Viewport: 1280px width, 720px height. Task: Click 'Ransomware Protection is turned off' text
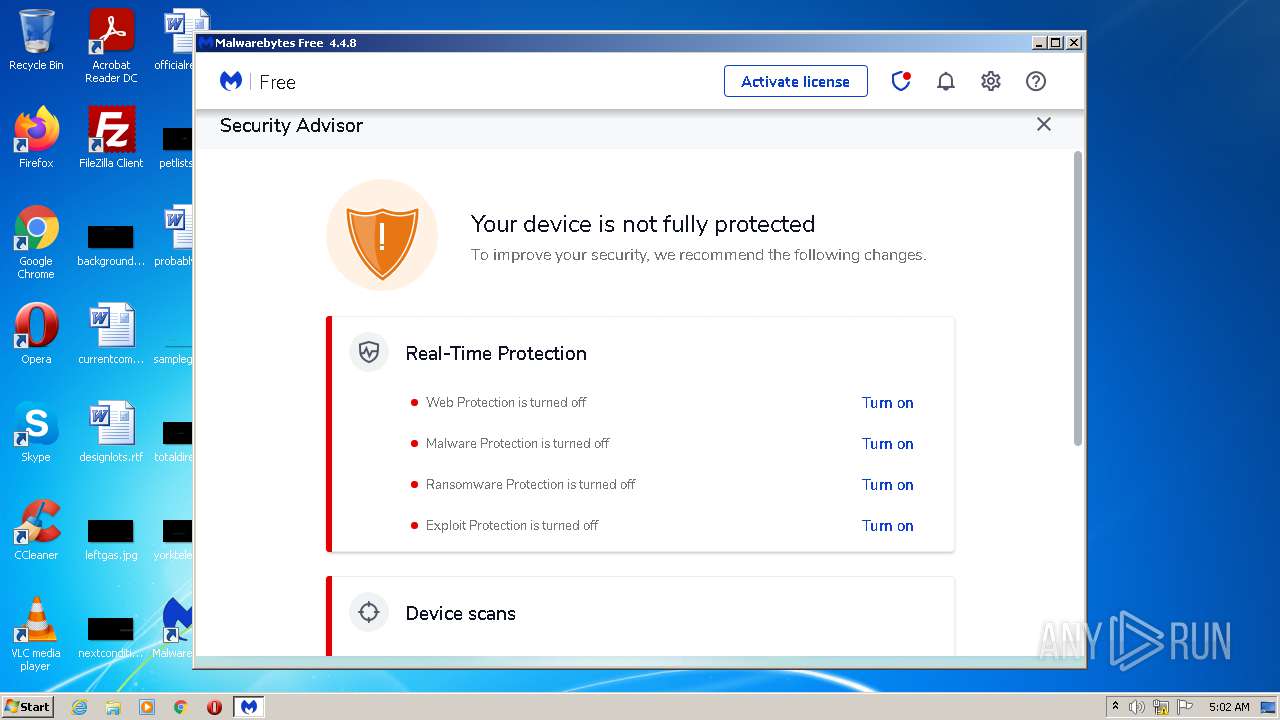[x=531, y=484]
